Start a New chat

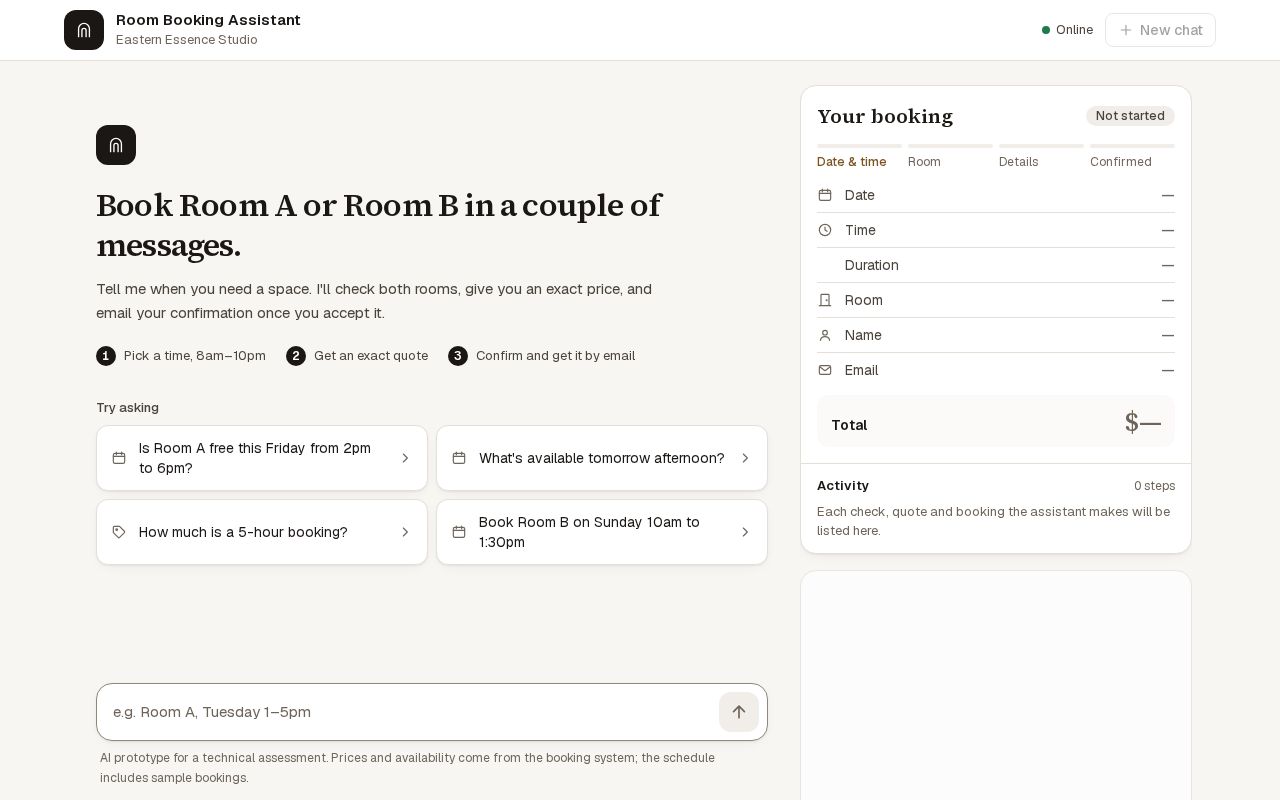(1160, 30)
